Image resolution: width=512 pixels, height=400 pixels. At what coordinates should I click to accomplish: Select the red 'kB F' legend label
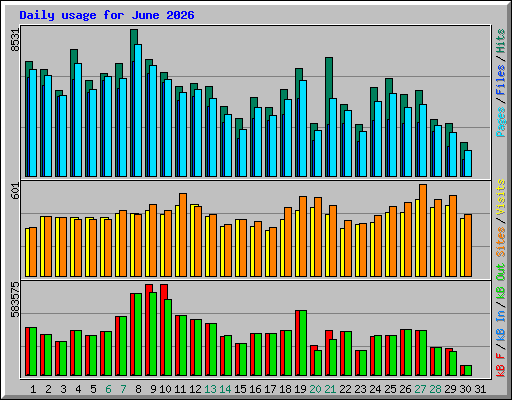[501, 365]
